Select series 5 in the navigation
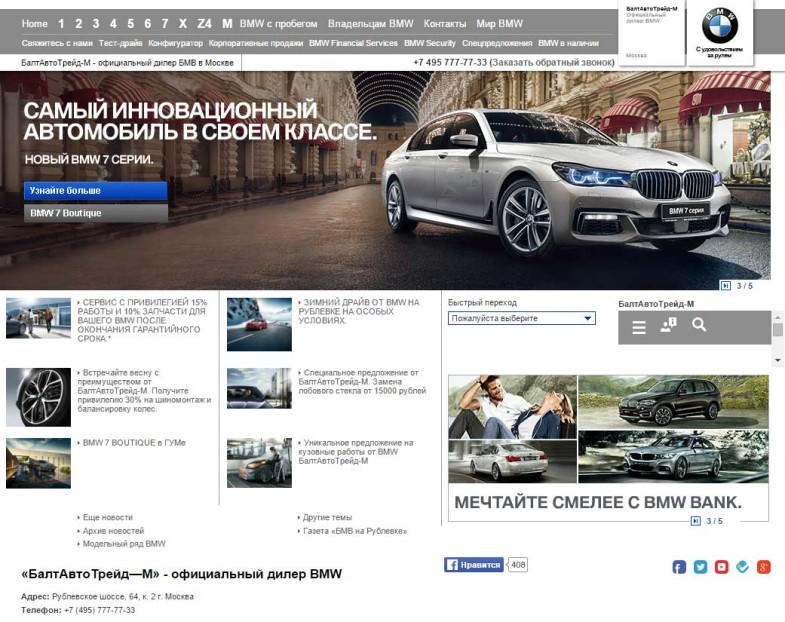Viewport: 785px width, 622px height. [x=130, y=24]
